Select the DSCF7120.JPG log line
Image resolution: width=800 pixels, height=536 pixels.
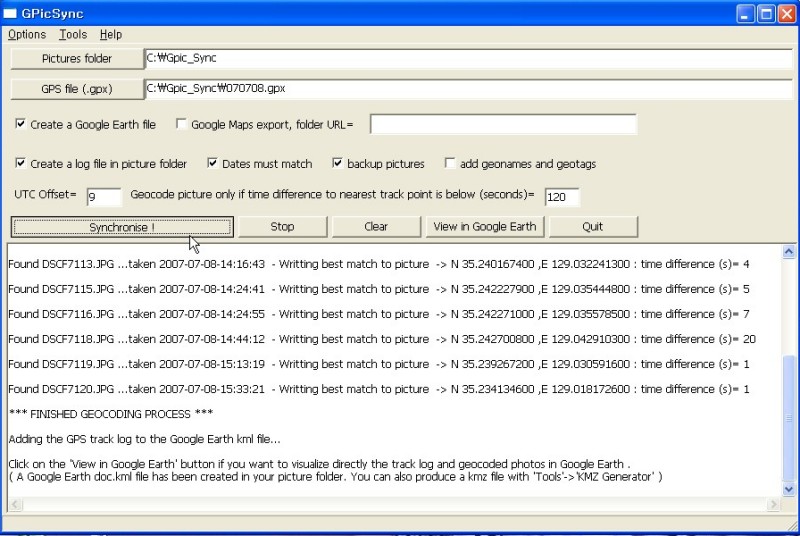[379, 389]
